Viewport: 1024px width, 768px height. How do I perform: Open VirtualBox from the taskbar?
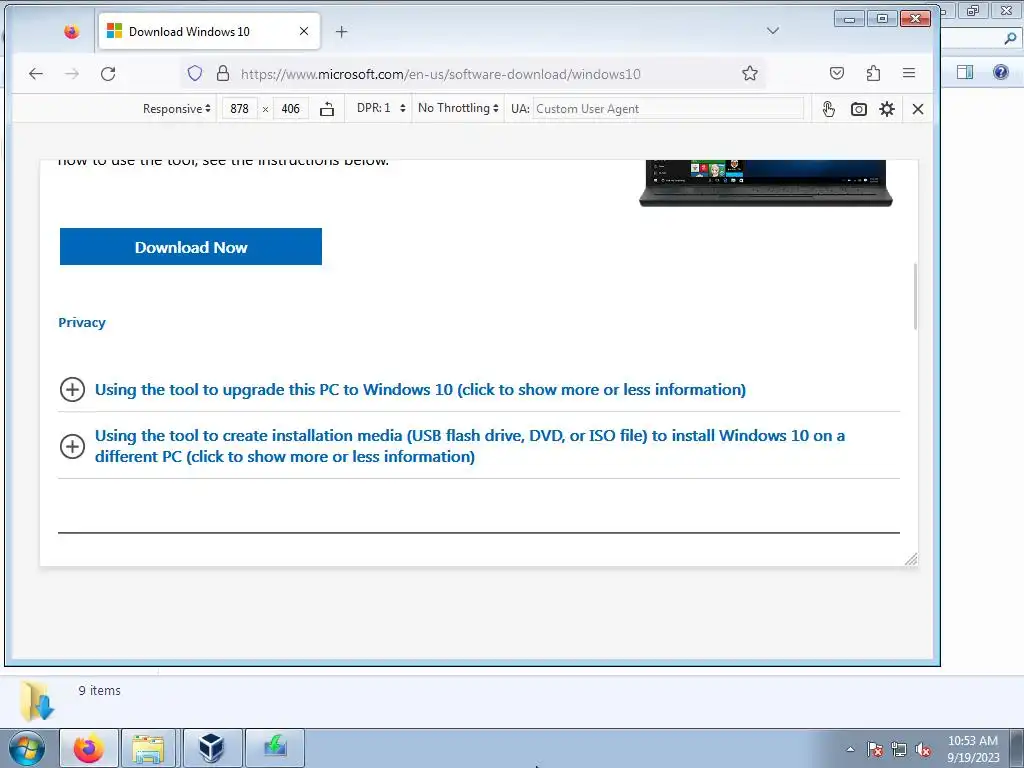tap(212, 748)
